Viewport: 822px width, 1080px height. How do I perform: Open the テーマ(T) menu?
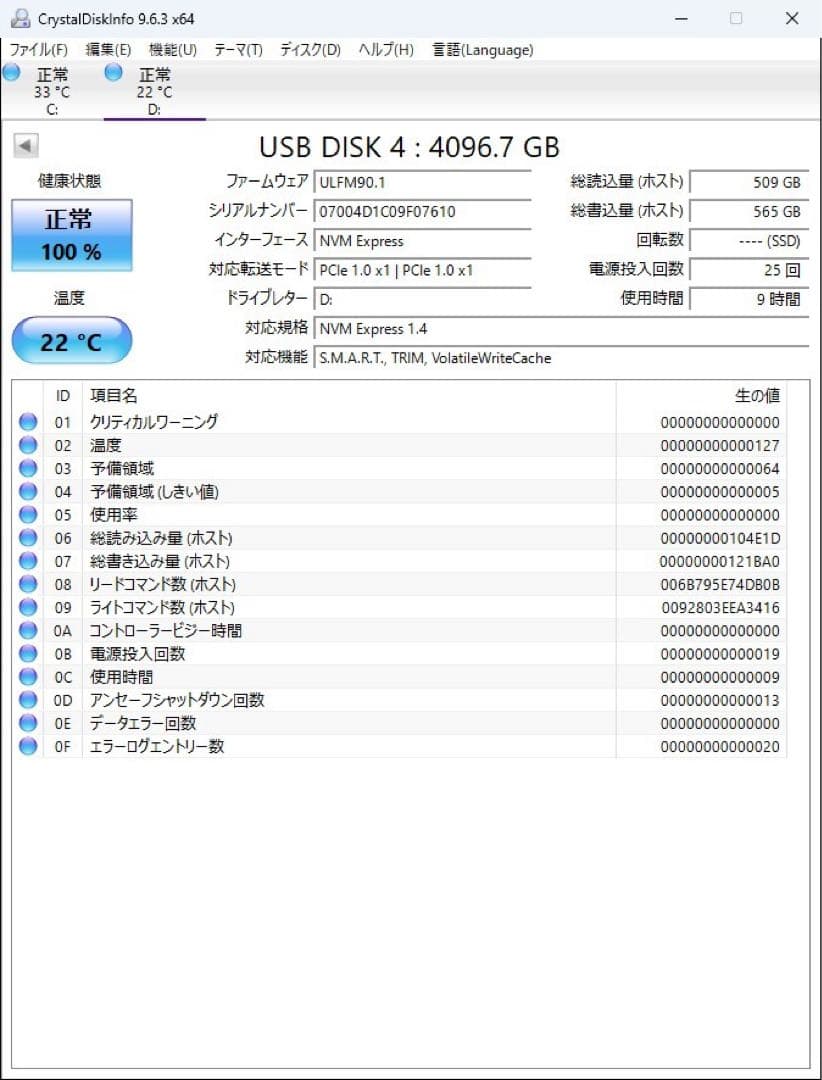tap(238, 50)
